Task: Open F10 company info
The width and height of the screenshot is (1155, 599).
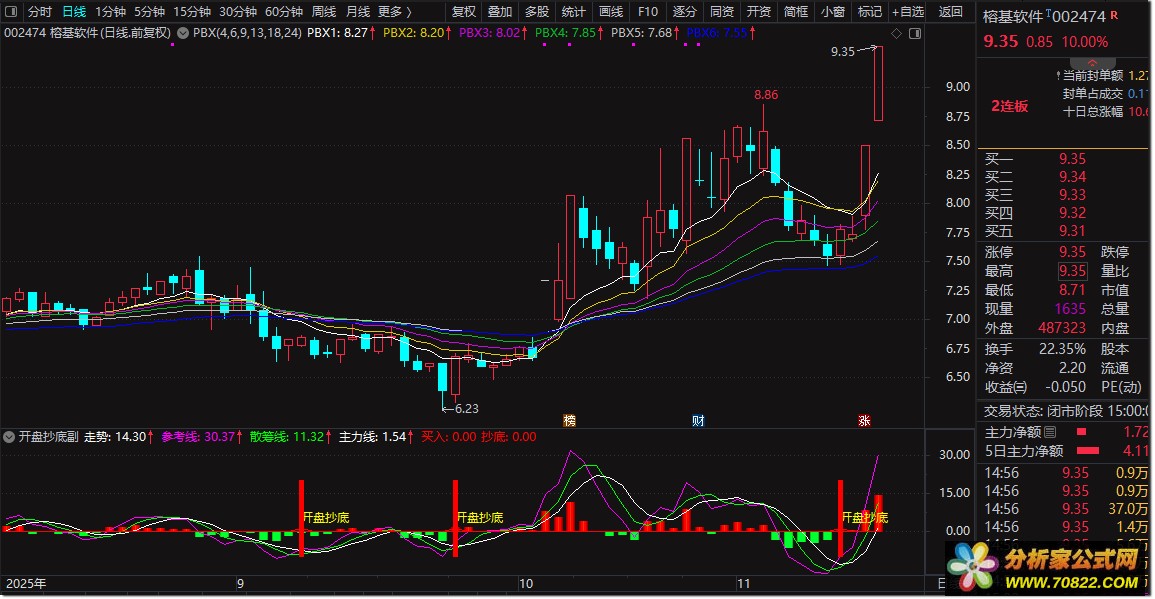Action: (x=647, y=12)
